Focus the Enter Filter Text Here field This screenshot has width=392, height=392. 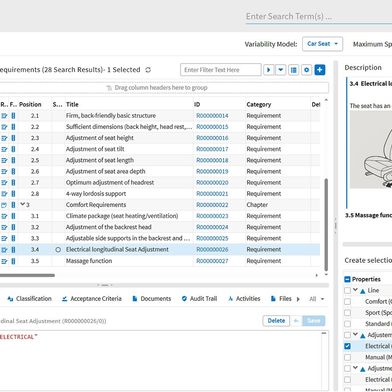point(221,70)
